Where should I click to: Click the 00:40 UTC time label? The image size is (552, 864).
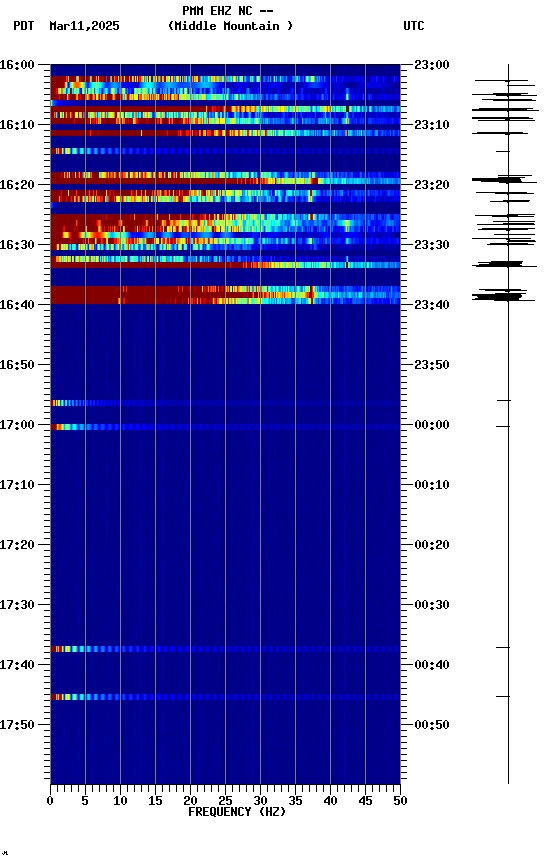432,665
